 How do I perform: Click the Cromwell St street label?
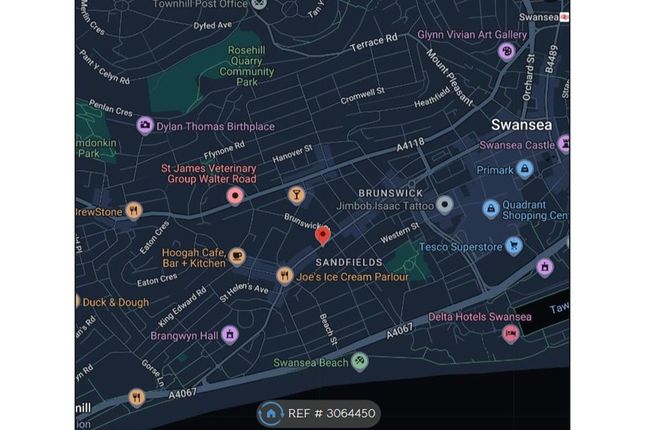[362, 95]
